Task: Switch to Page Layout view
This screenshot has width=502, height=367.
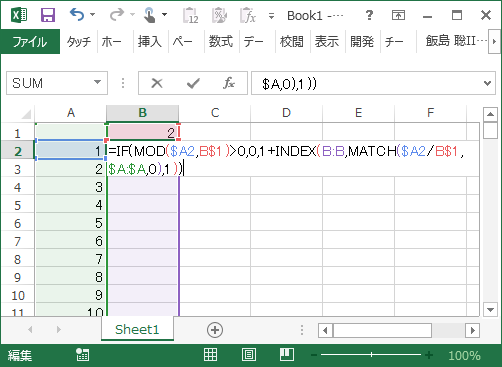Action: (x=249, y=355)
